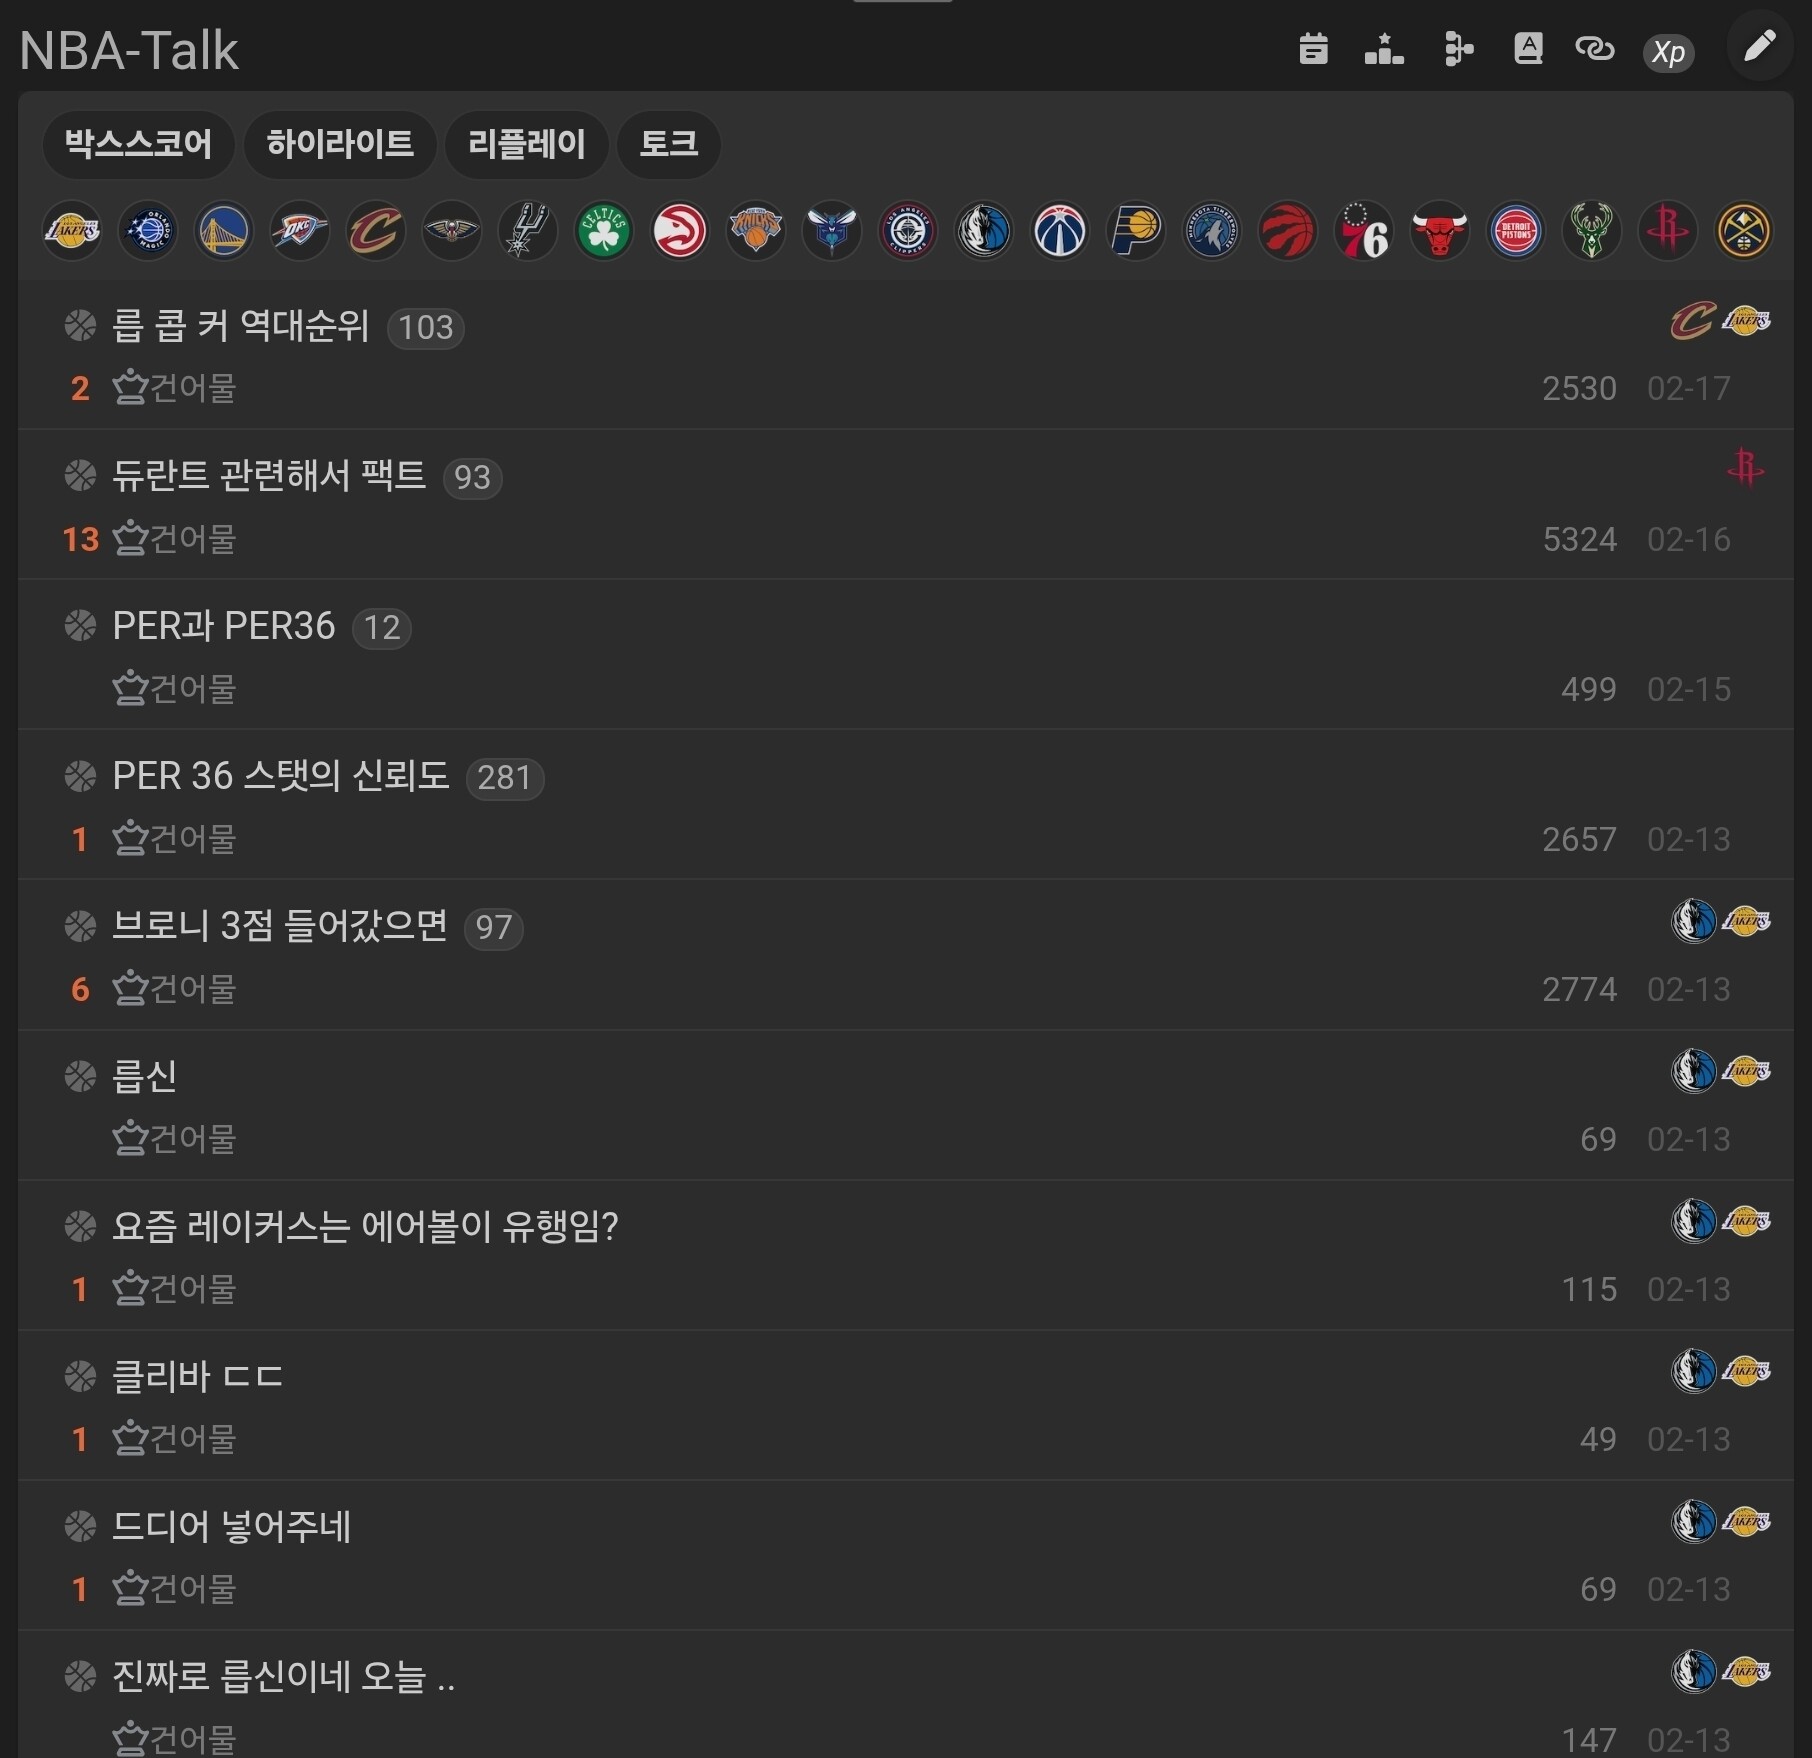Open post PER과 PER36

click(224, 626)
